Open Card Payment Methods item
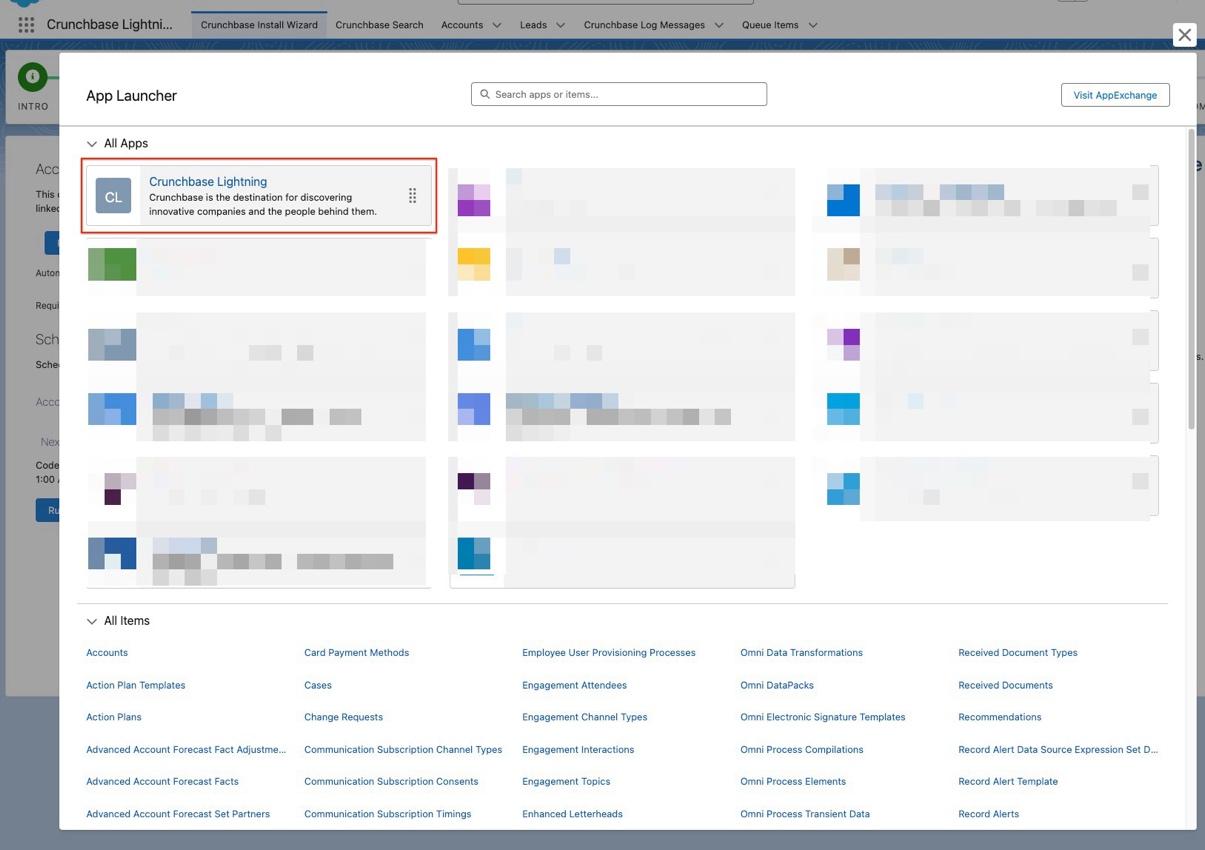 [356, 653]
